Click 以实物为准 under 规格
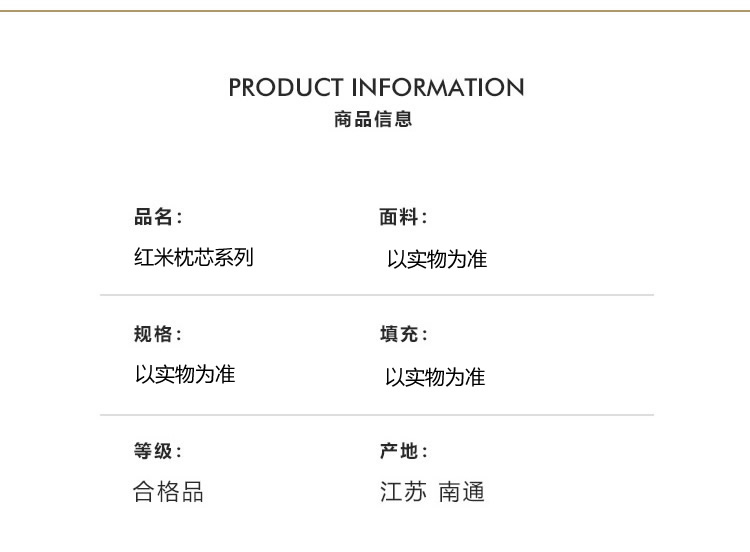This screenshot has height=552, width=750. [185, 374]
